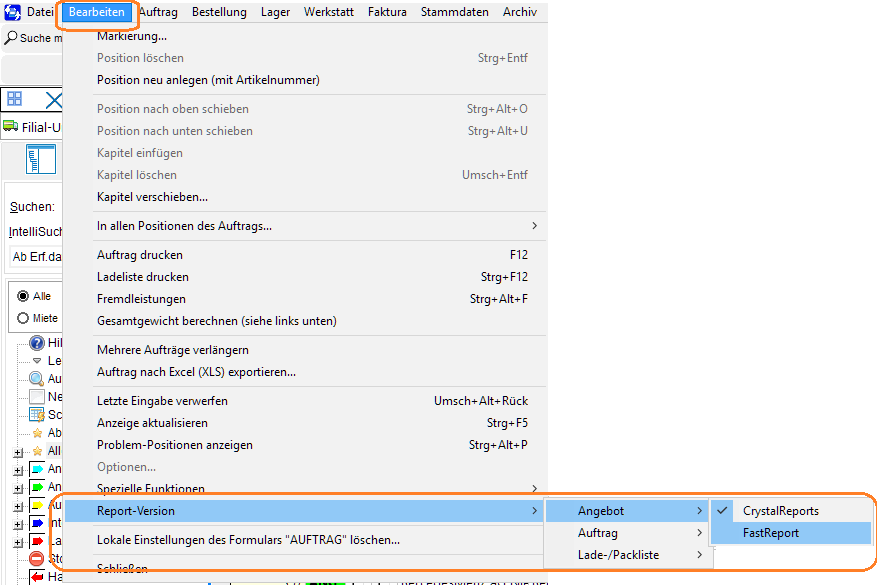
Task: Click the star icon next to Ab
Action: tap(37, 433)
